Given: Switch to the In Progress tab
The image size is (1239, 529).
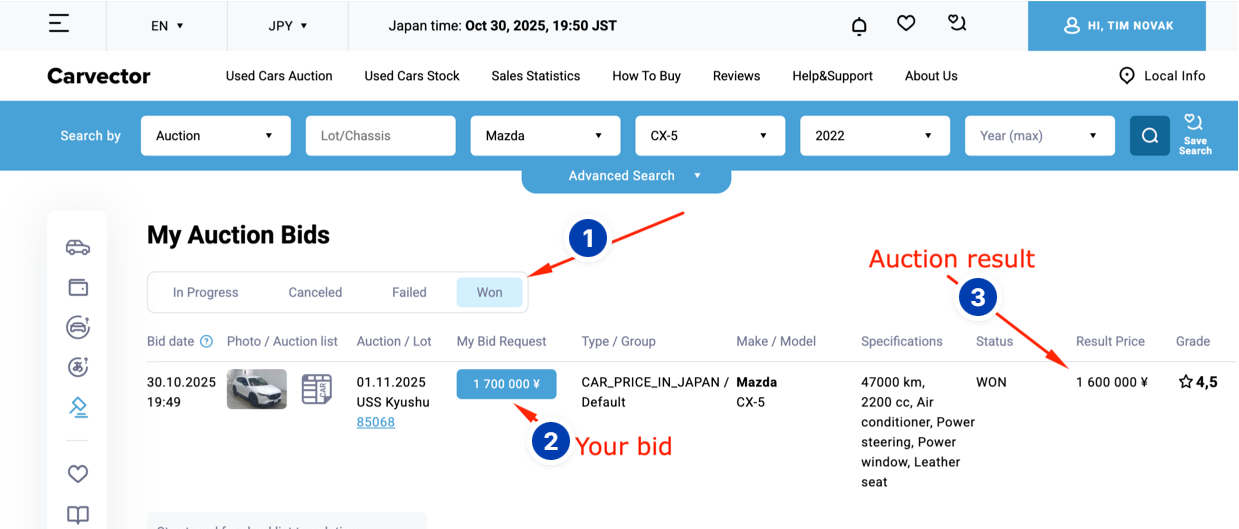Looking at the screenshot, I should [205, 292].
